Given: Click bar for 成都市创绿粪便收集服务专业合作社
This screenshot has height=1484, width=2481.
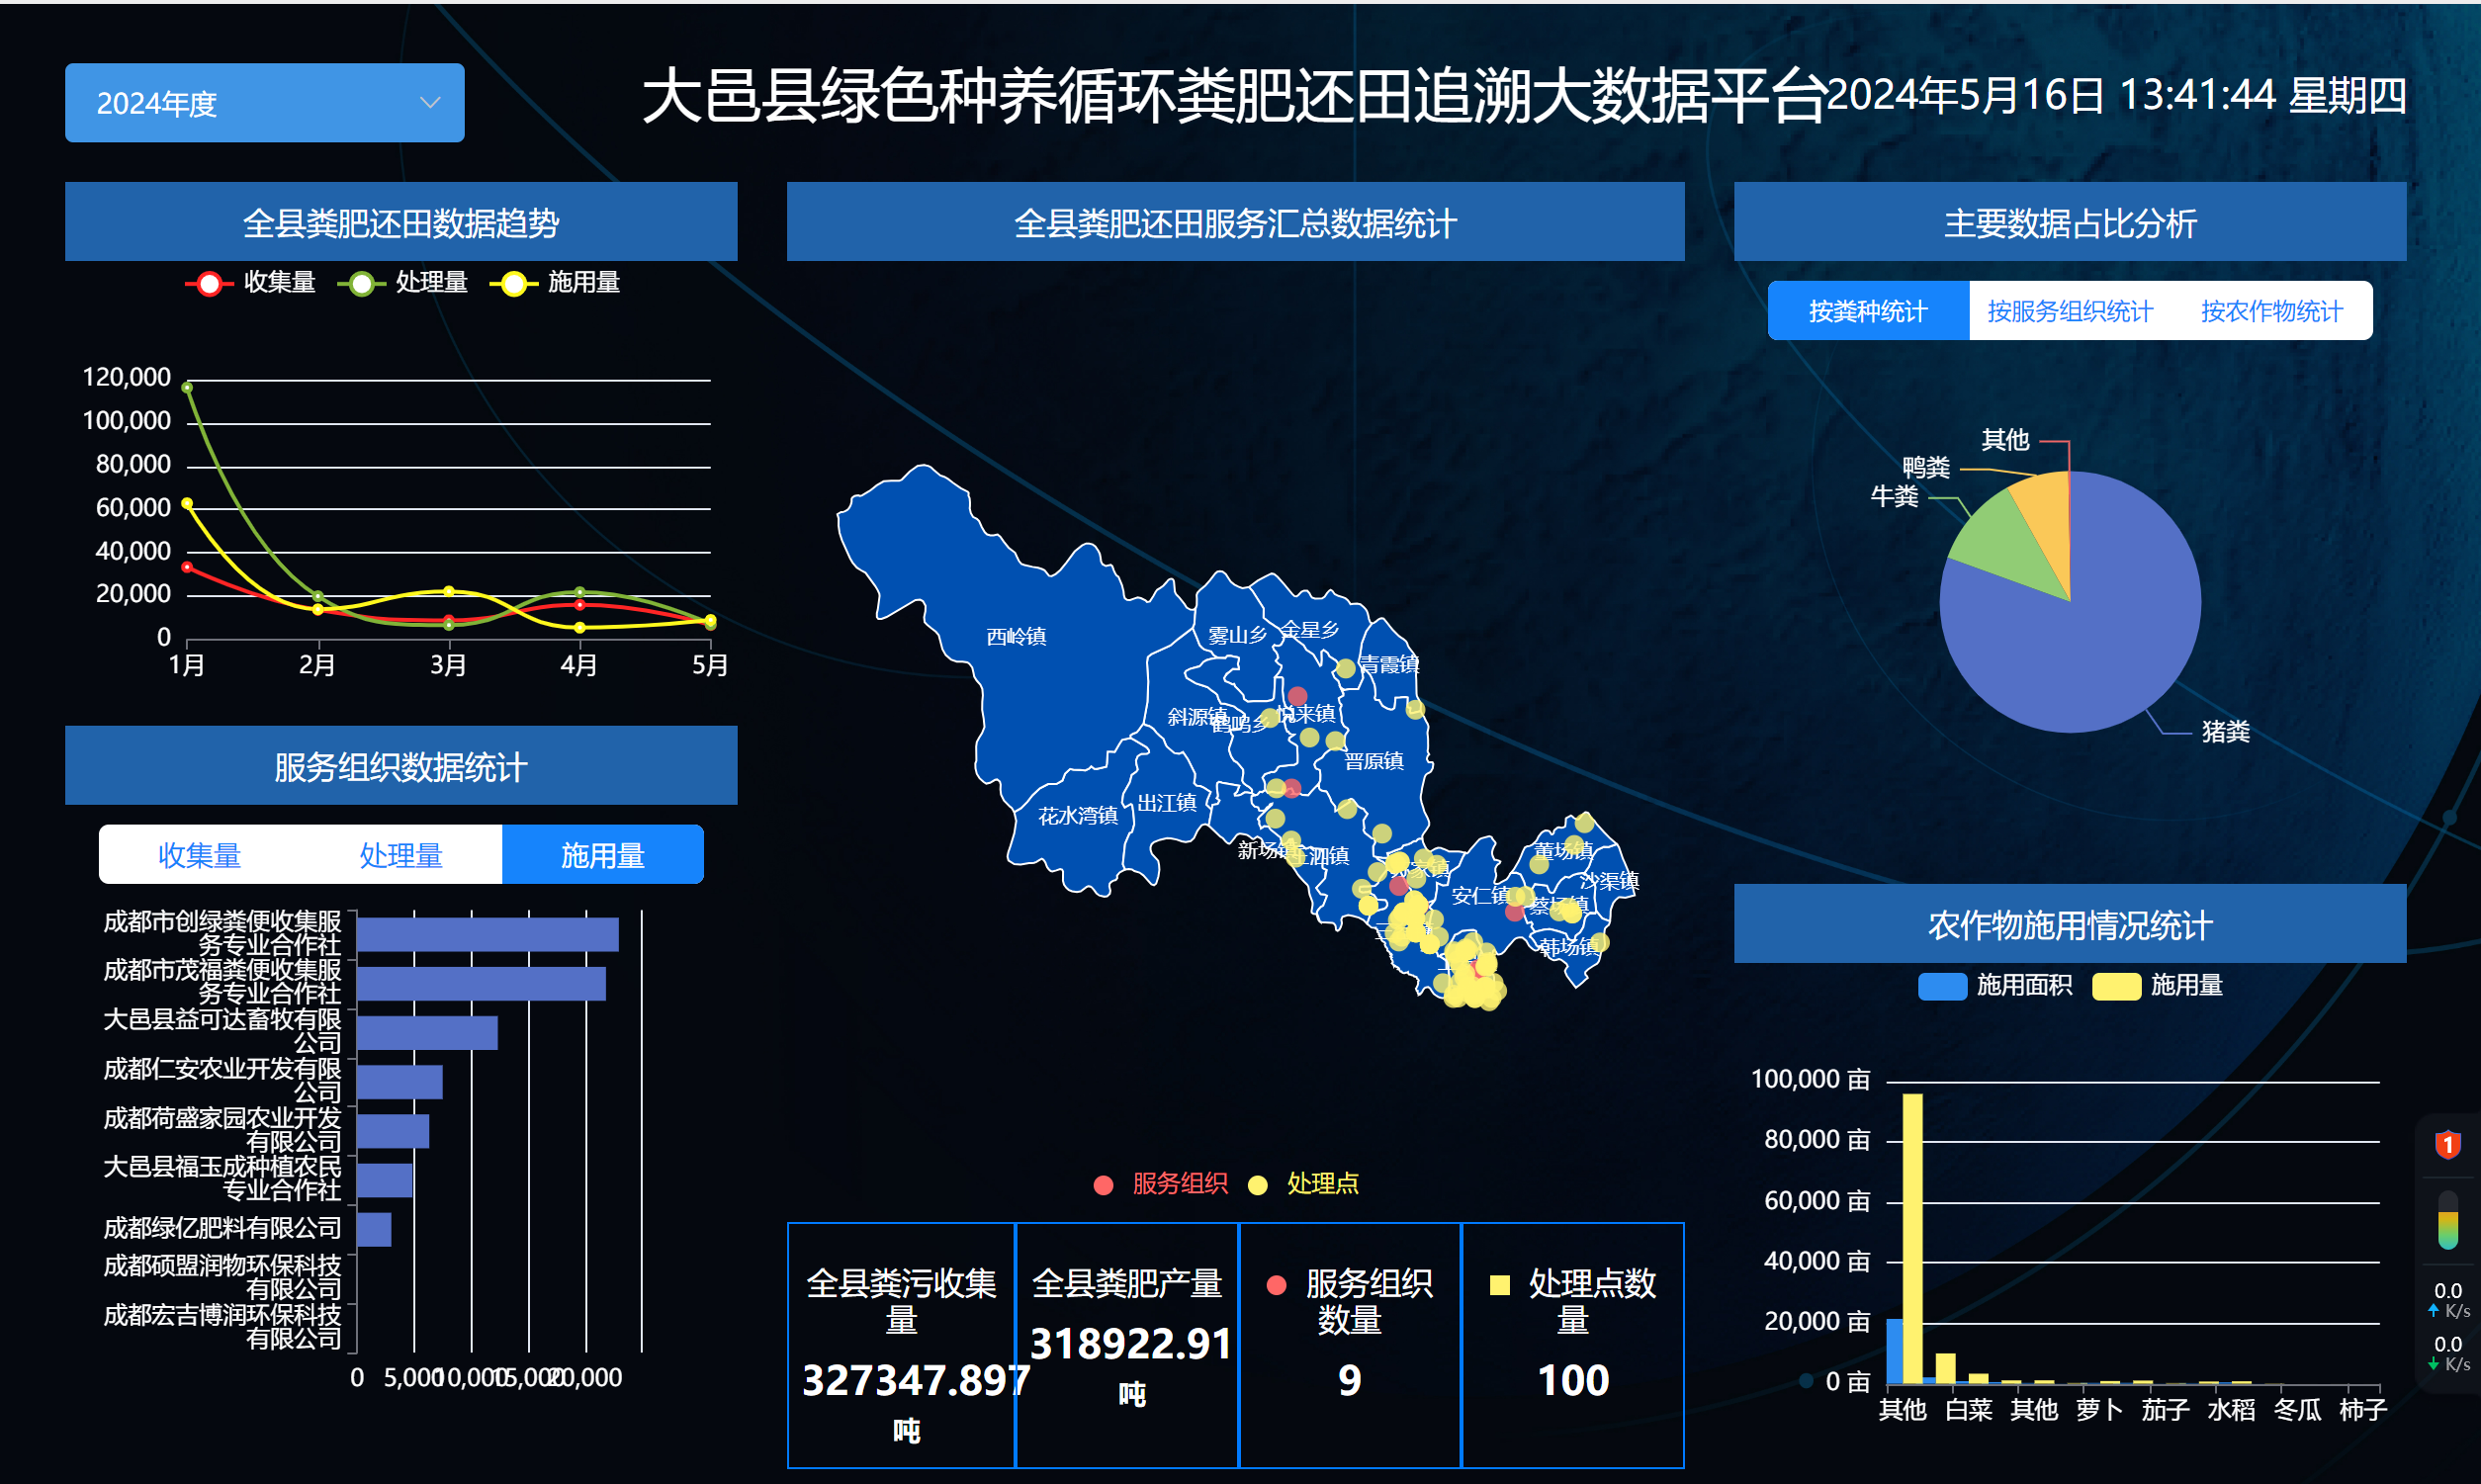Looking at the screenshot, I should coord(488,935).
